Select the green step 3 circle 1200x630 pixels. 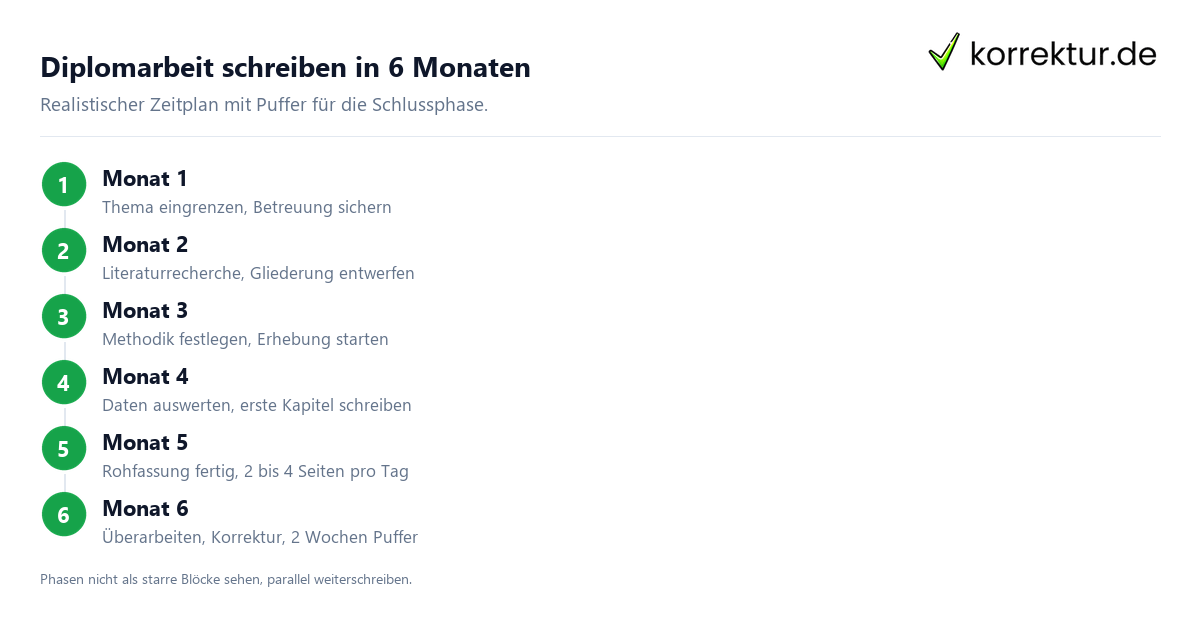click(x=64, y=316)
